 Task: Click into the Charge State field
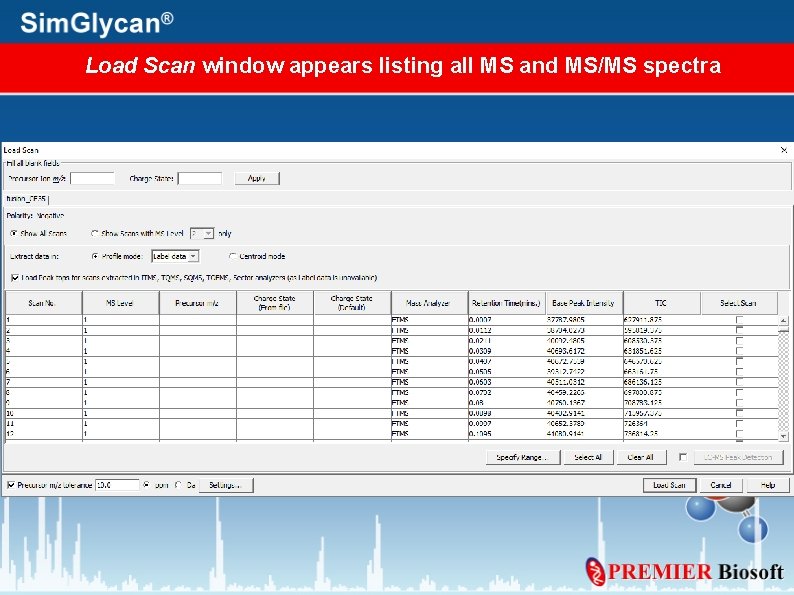200,178
